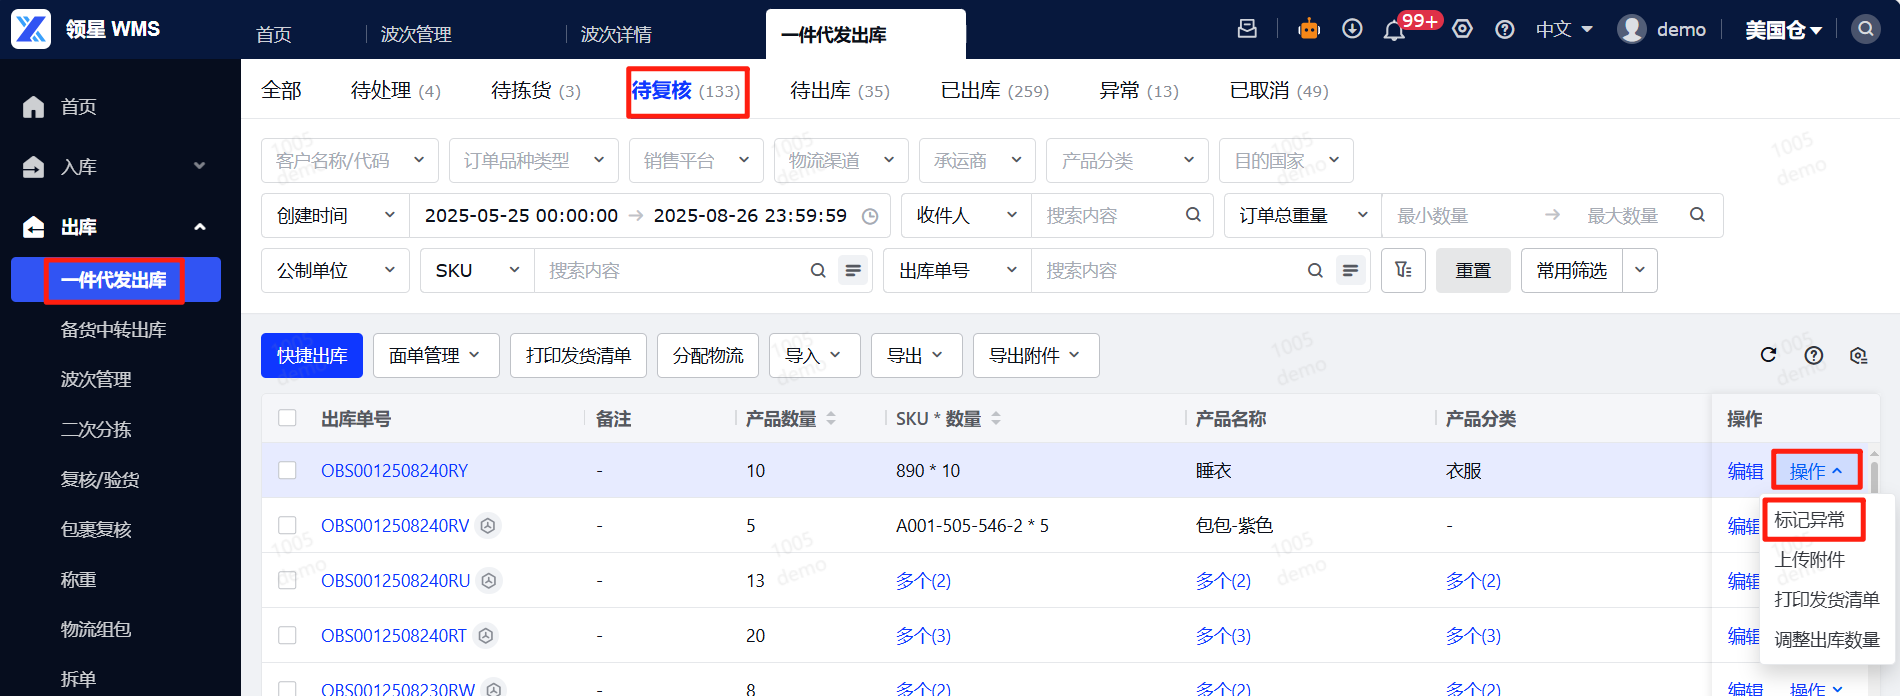Open the 面单管理 dropdown
Image resolution: width=1900 pixels, height=696 pixels.
(435, 355)
